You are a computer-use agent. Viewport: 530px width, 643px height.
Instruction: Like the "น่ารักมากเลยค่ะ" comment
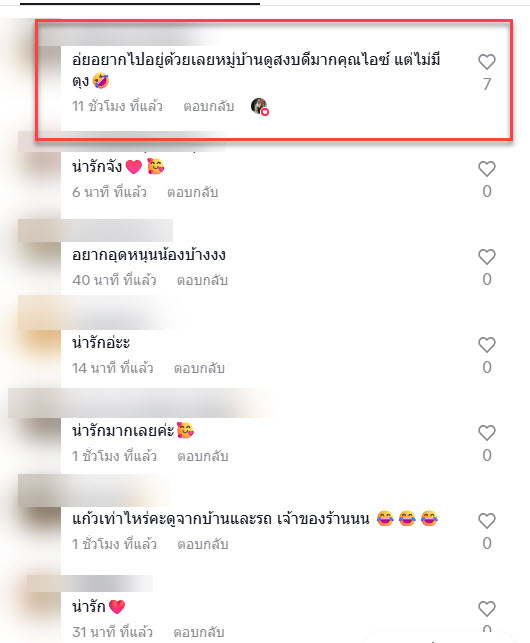tap(487, 433)
